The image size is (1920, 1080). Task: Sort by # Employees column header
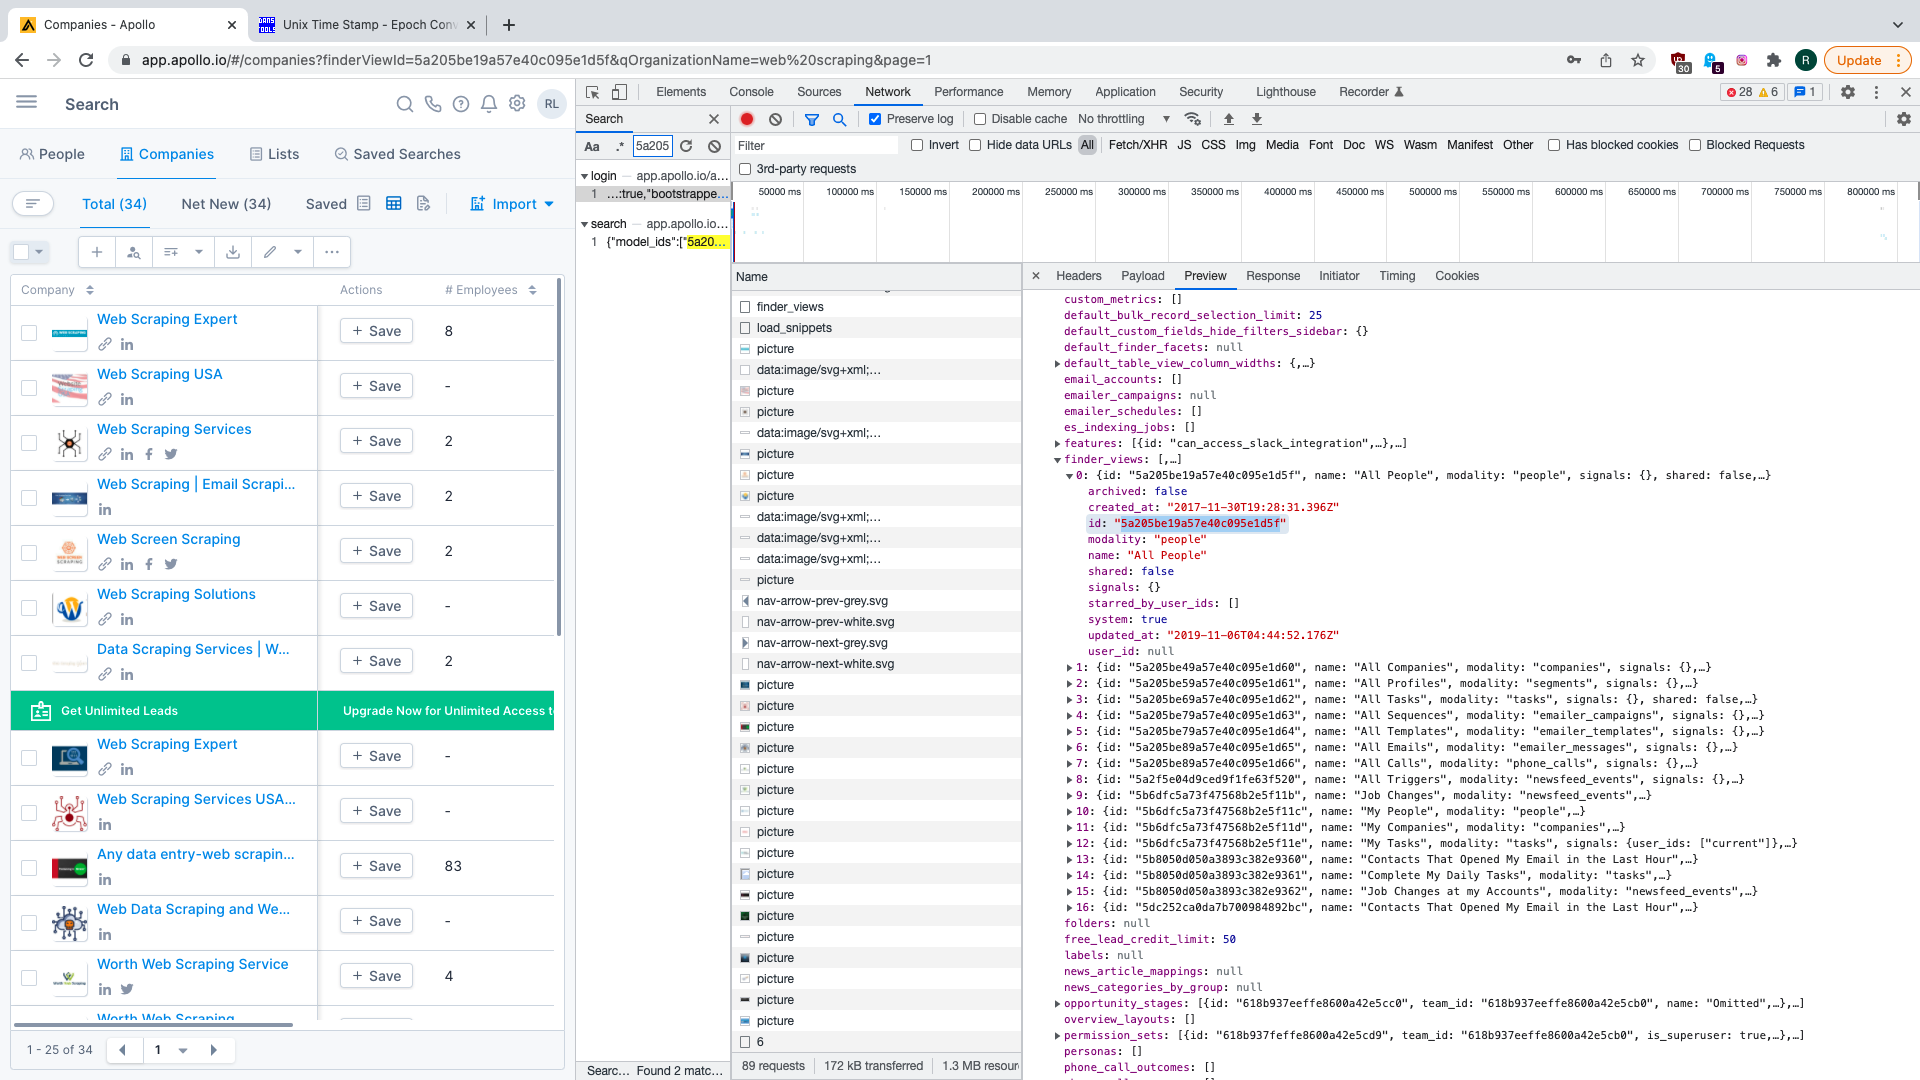click(x=490, y=290)
